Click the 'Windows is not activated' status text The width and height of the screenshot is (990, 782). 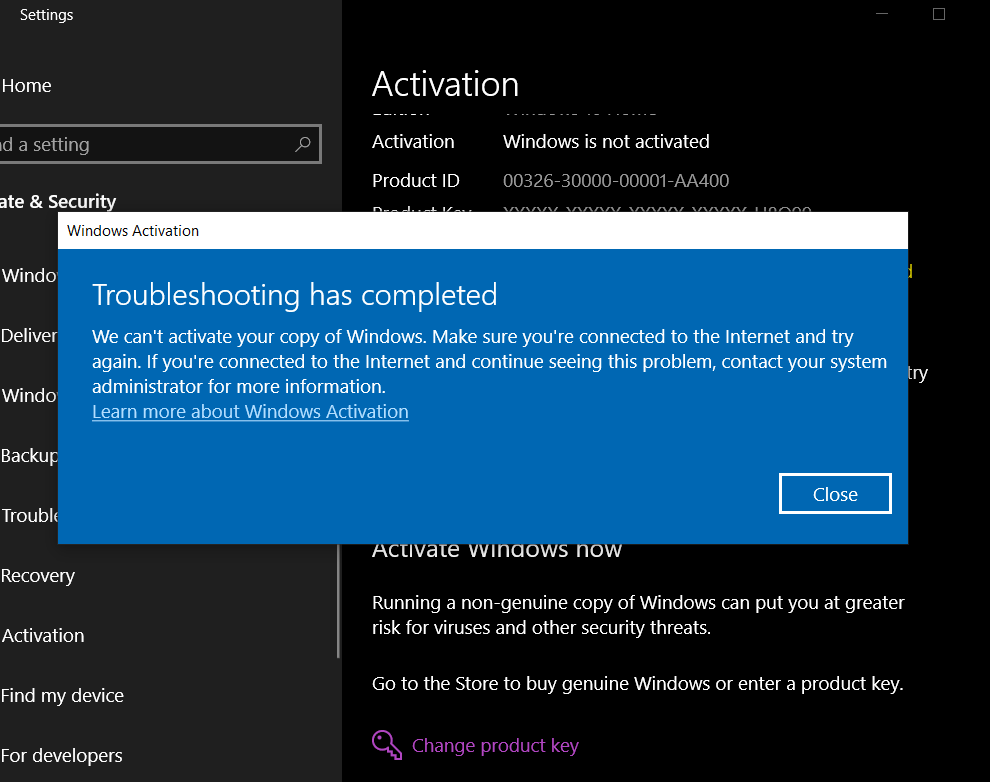[606, 141]
